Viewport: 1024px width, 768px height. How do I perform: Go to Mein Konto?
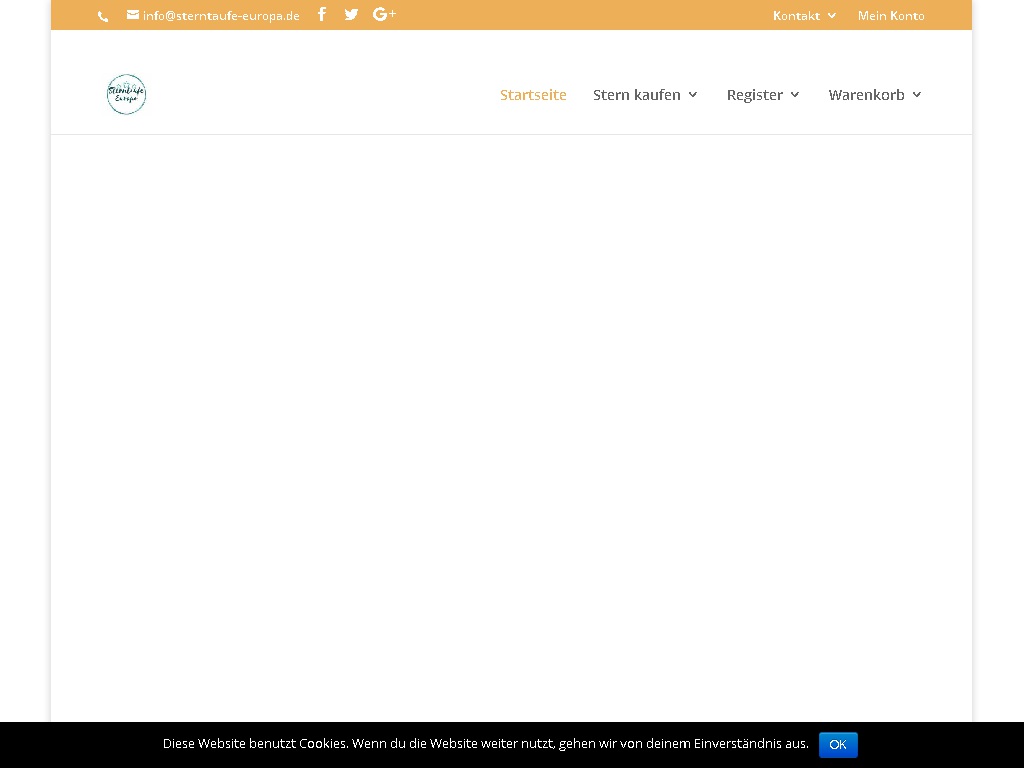tap(891, 15)
